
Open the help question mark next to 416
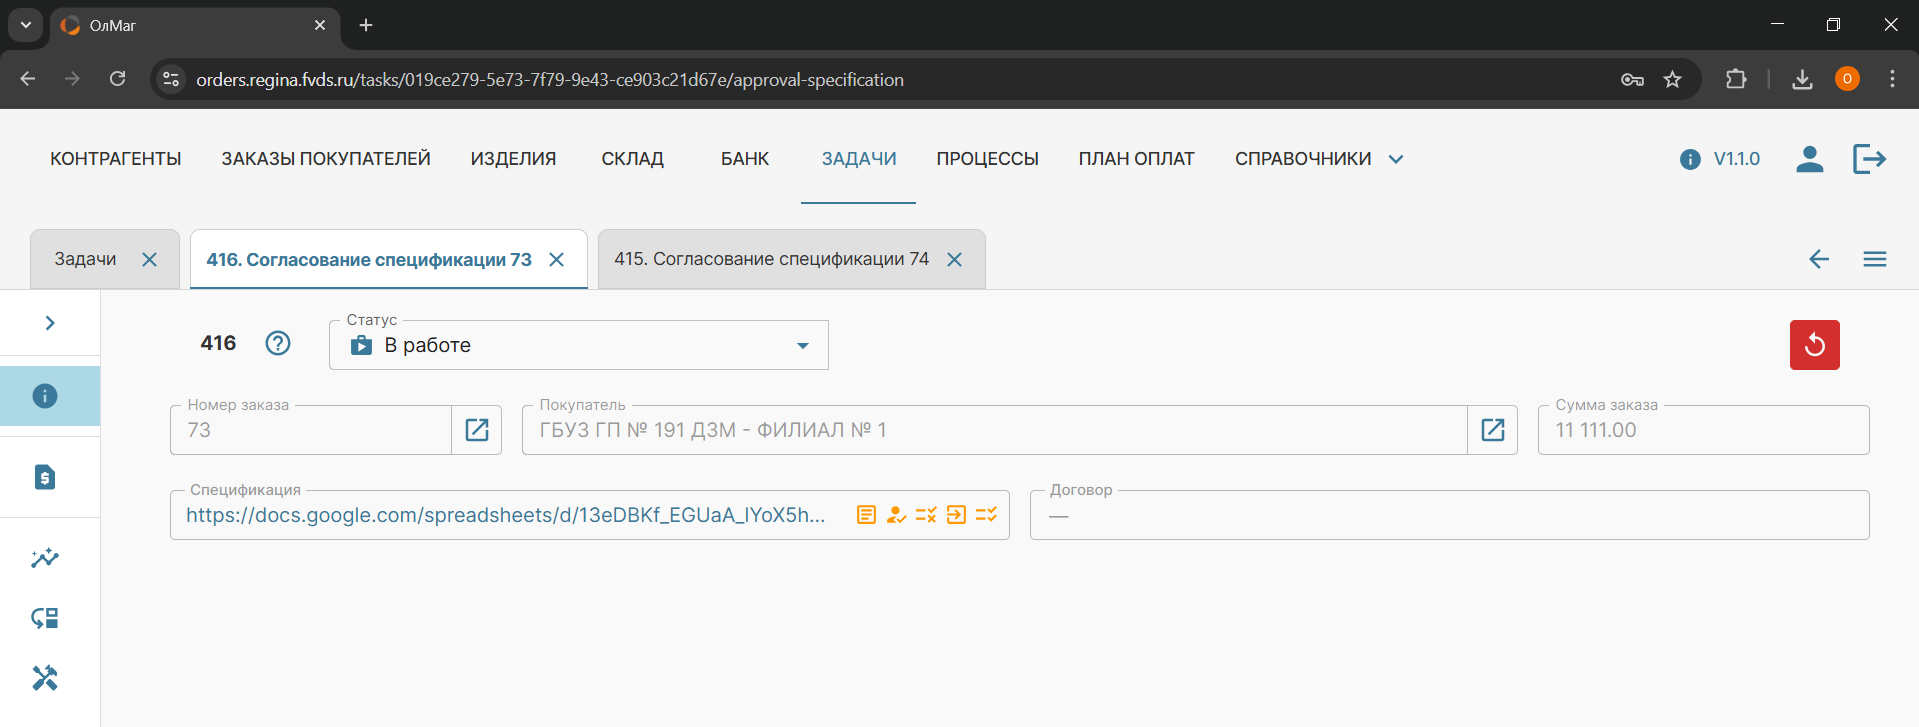pos(278,343)
